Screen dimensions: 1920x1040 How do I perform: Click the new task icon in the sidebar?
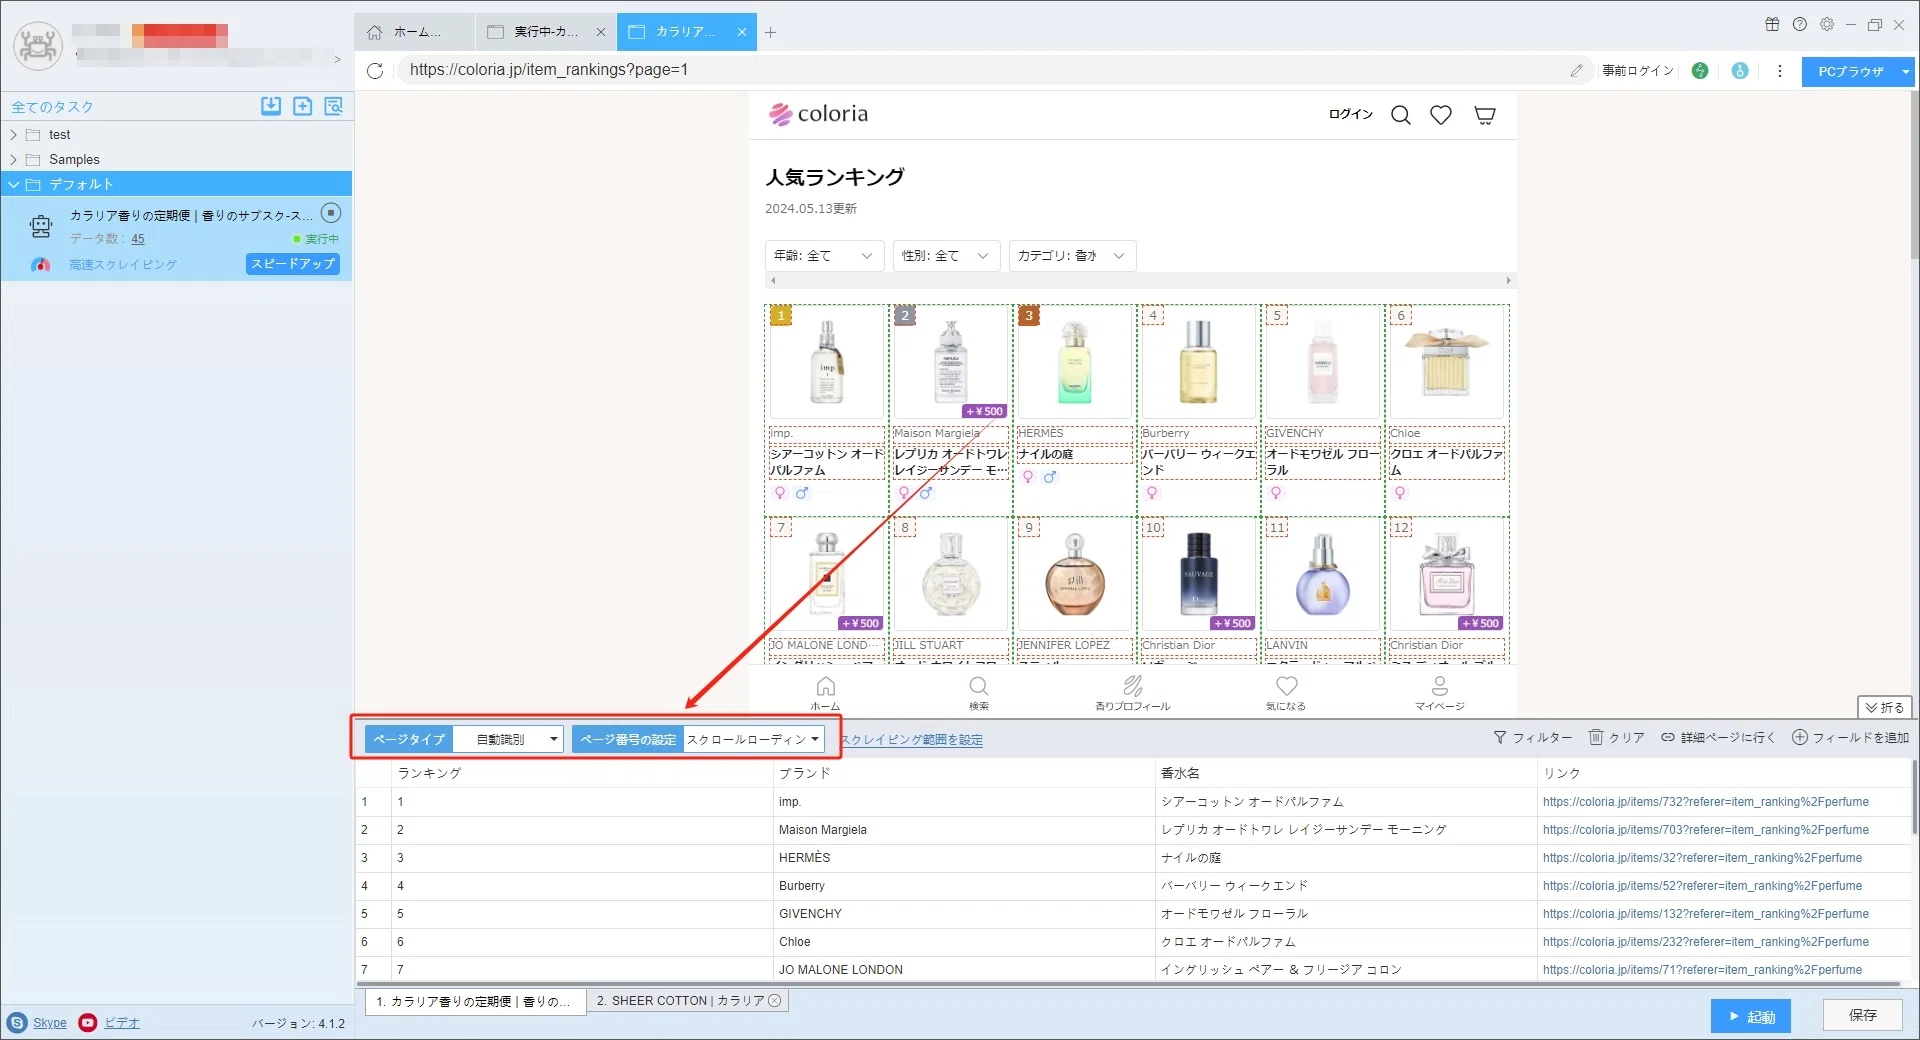coord(302,106)
